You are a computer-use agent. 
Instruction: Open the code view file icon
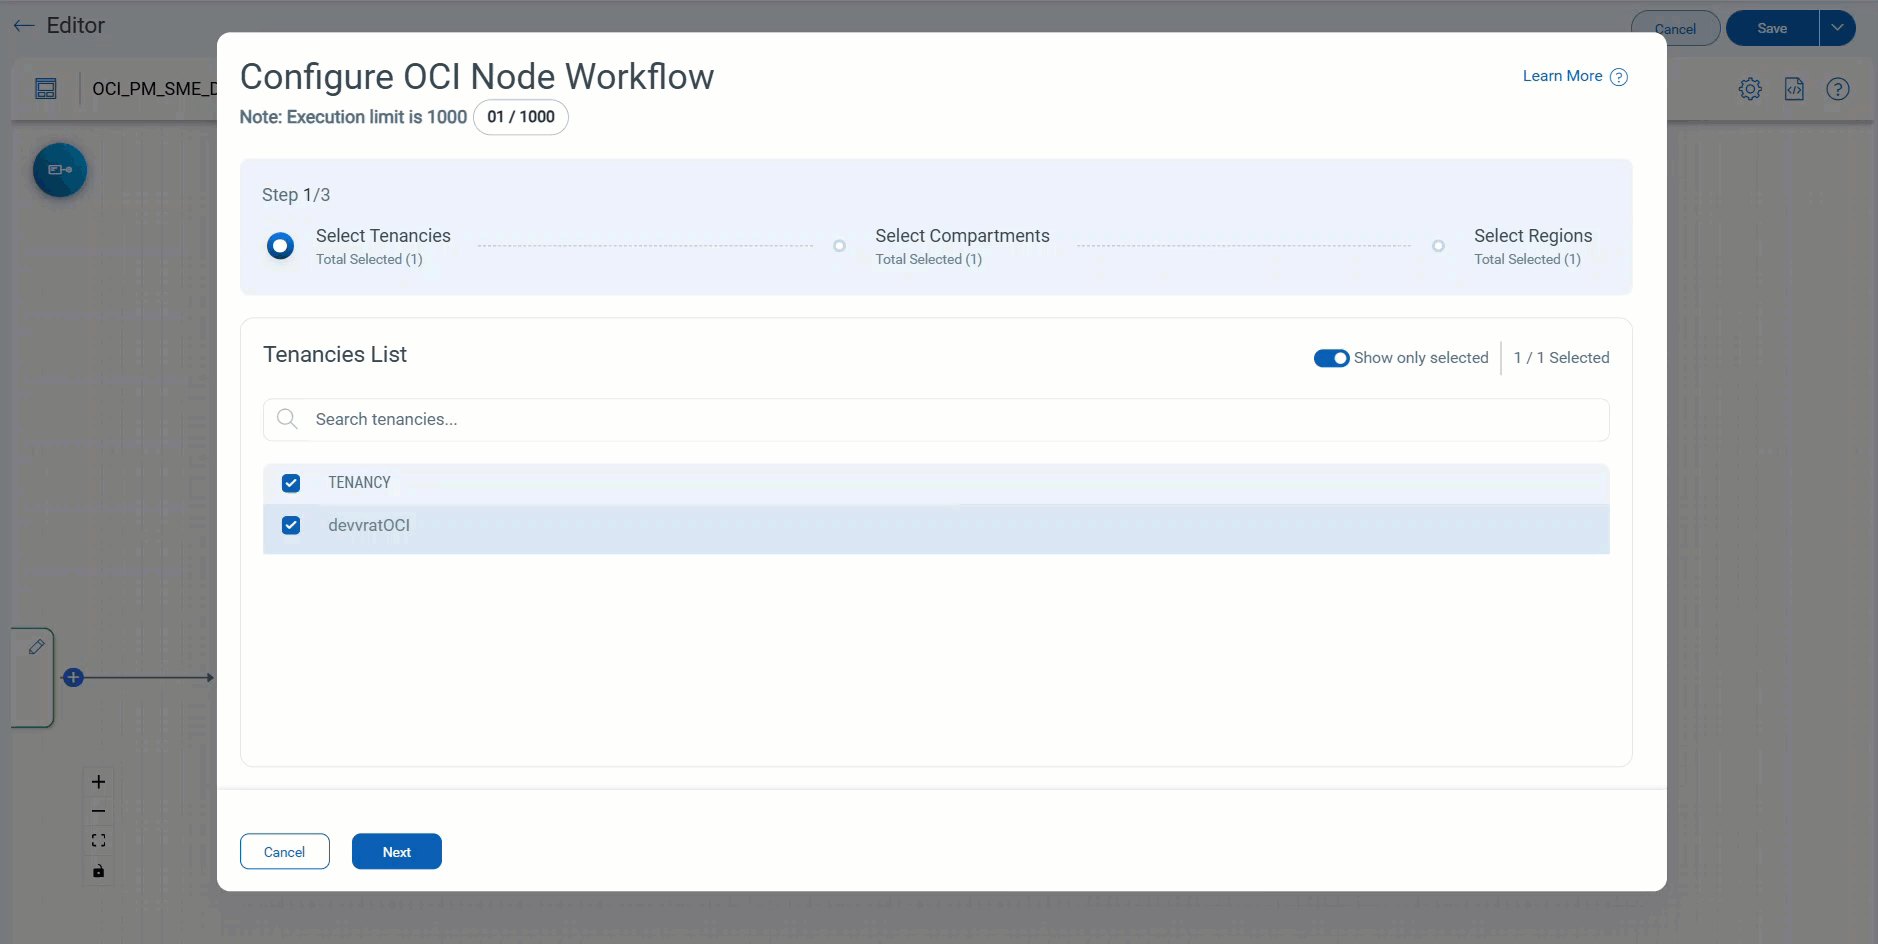point(1794,89)
